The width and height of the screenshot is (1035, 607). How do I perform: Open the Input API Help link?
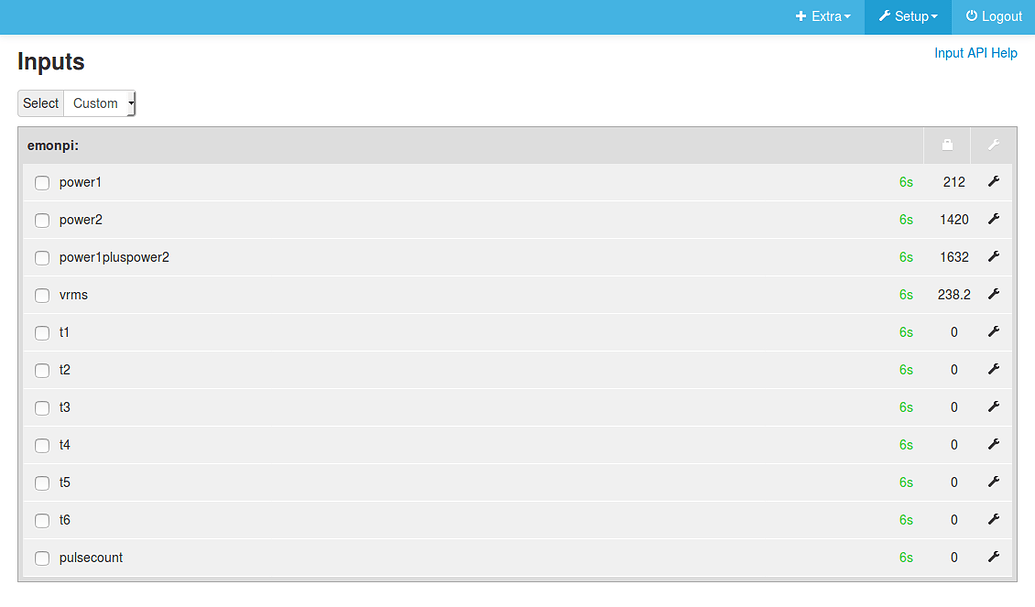coord(976,53)
